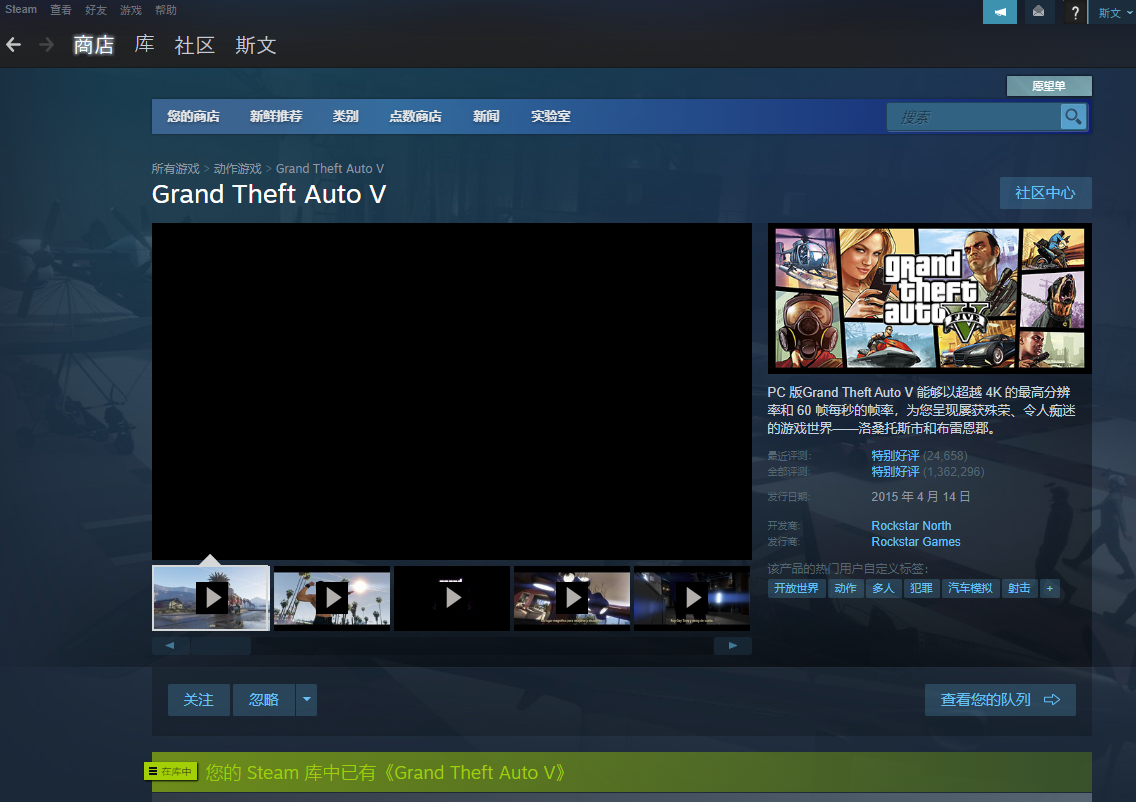Image resolution: width=1136 pixels, height=802 pixels.
Task: Open 您的商店 in store nav
Action: 193,117
